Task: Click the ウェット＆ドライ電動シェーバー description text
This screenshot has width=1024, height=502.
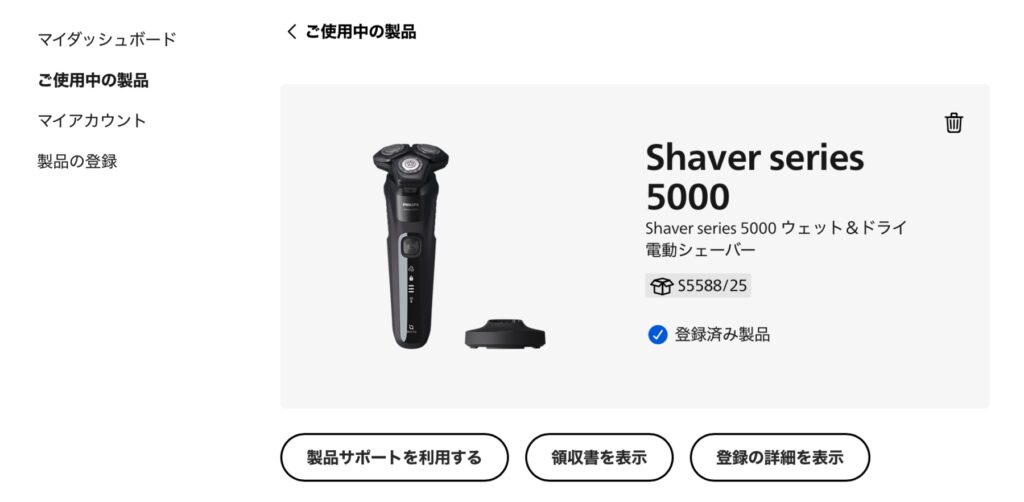Action: pyautogui.click(x=776, y=238)
